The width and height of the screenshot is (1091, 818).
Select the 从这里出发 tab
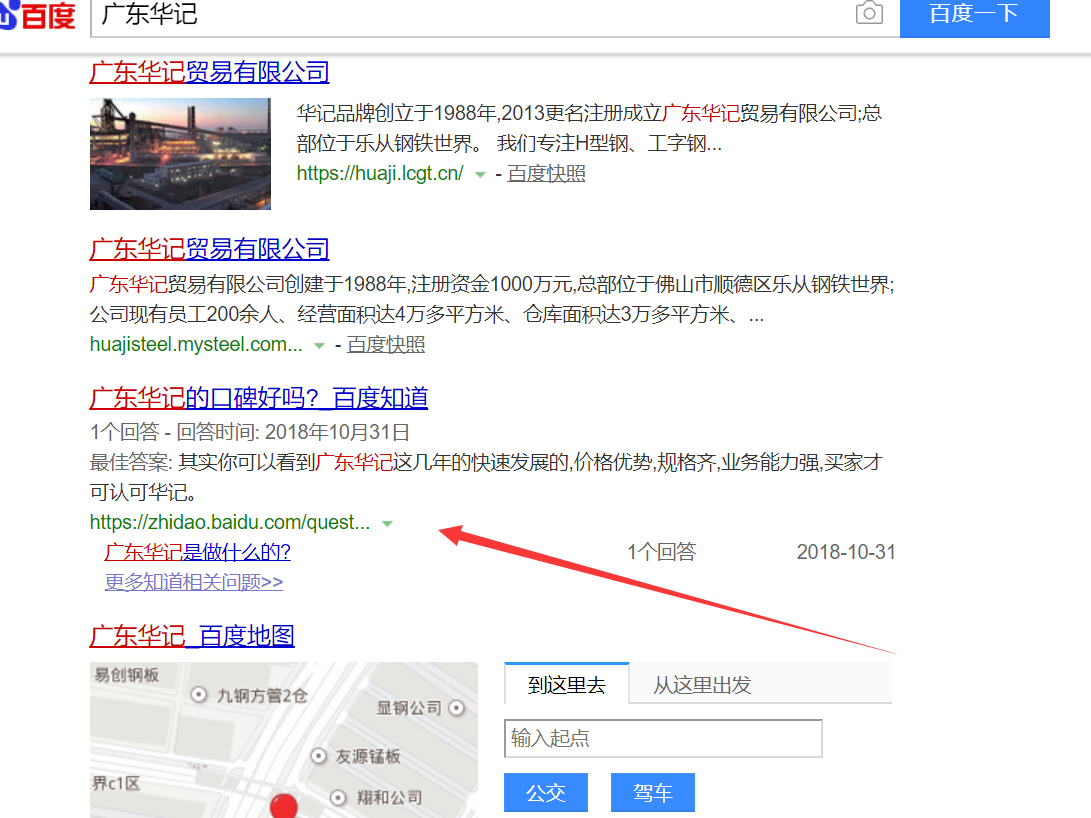pos(702,684)
